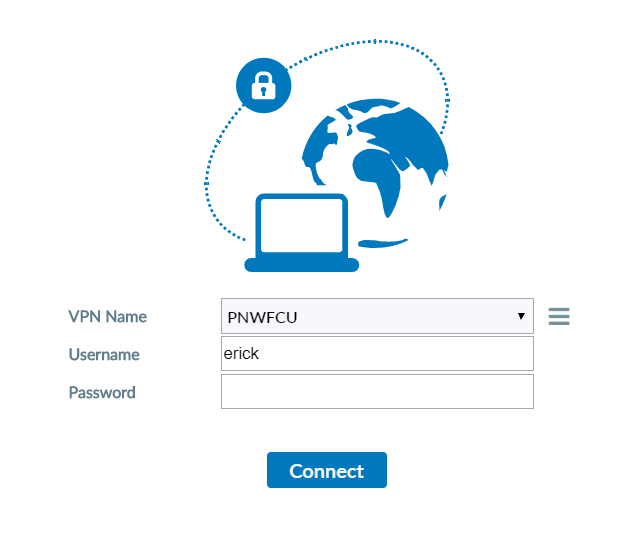Place the cursor after the text erick
This screenshot has height=537, width=617.
(x=260, y=354)
